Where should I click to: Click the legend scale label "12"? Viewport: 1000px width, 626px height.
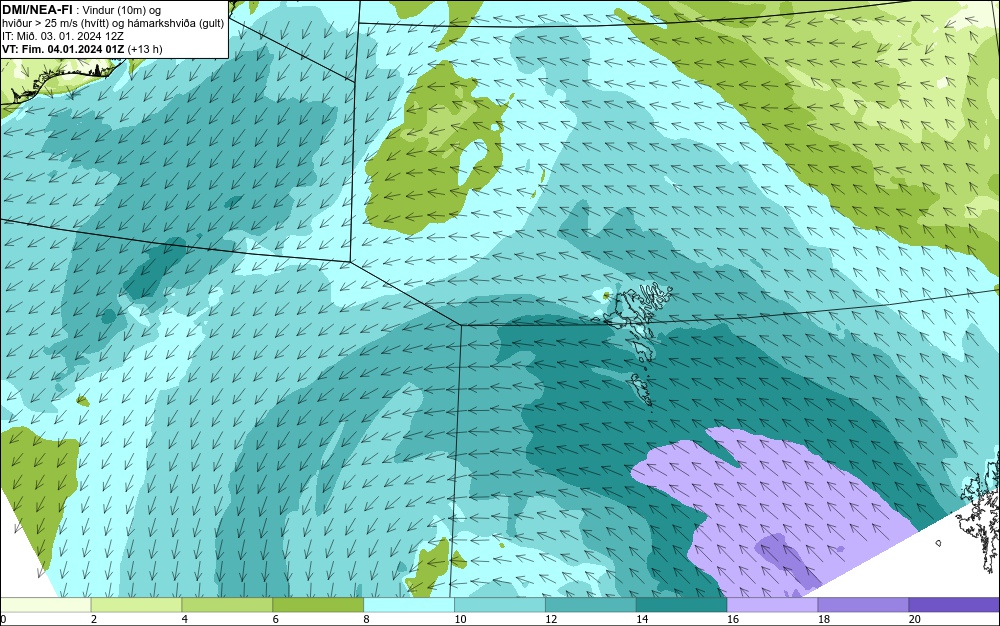[x=550, y=619]
